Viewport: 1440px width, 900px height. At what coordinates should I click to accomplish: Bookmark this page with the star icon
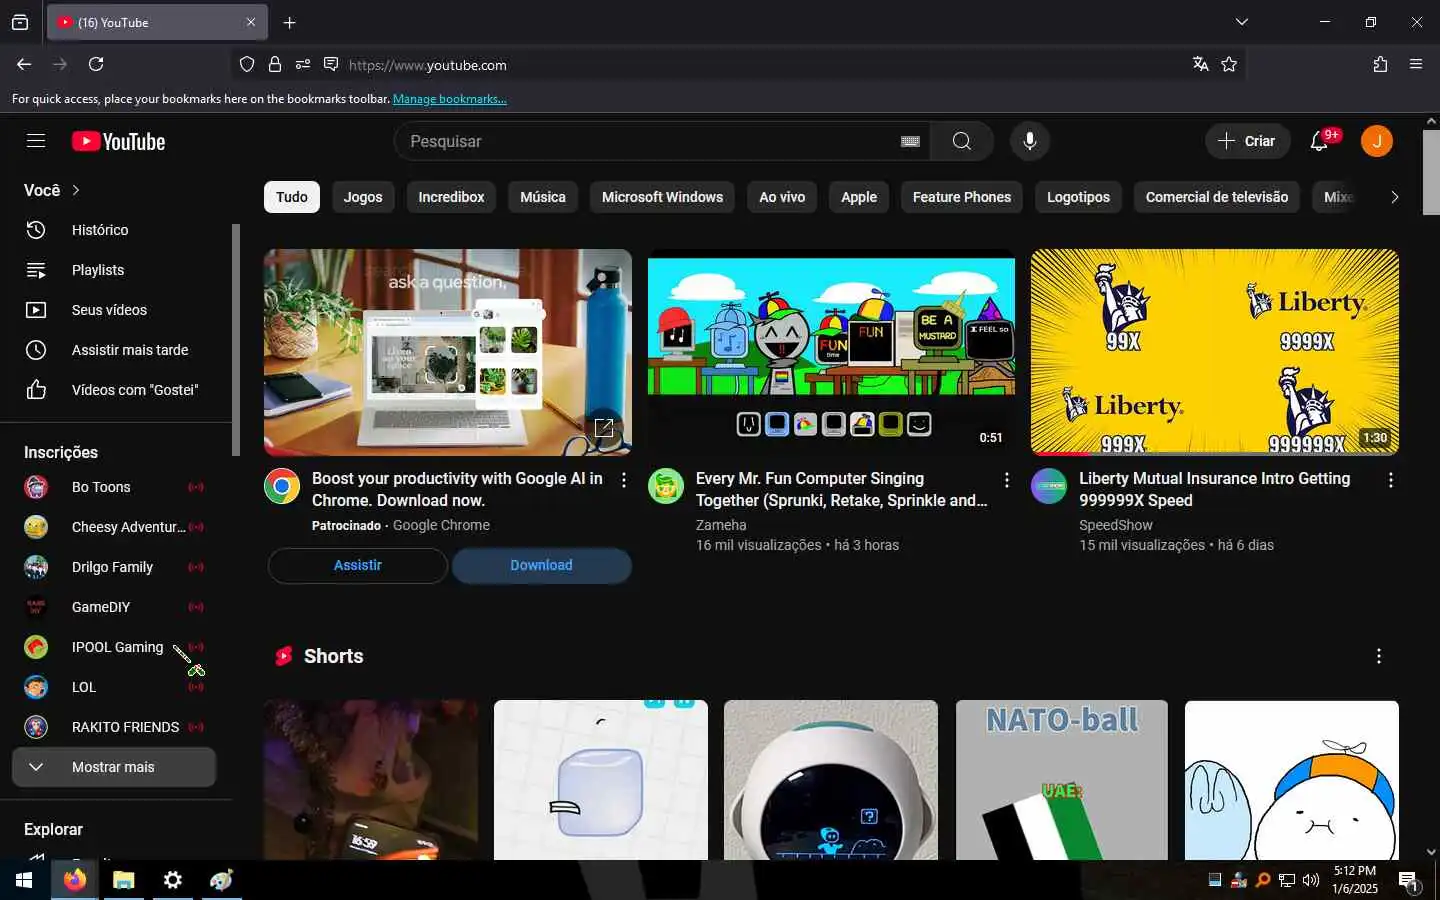[1229, 64]
